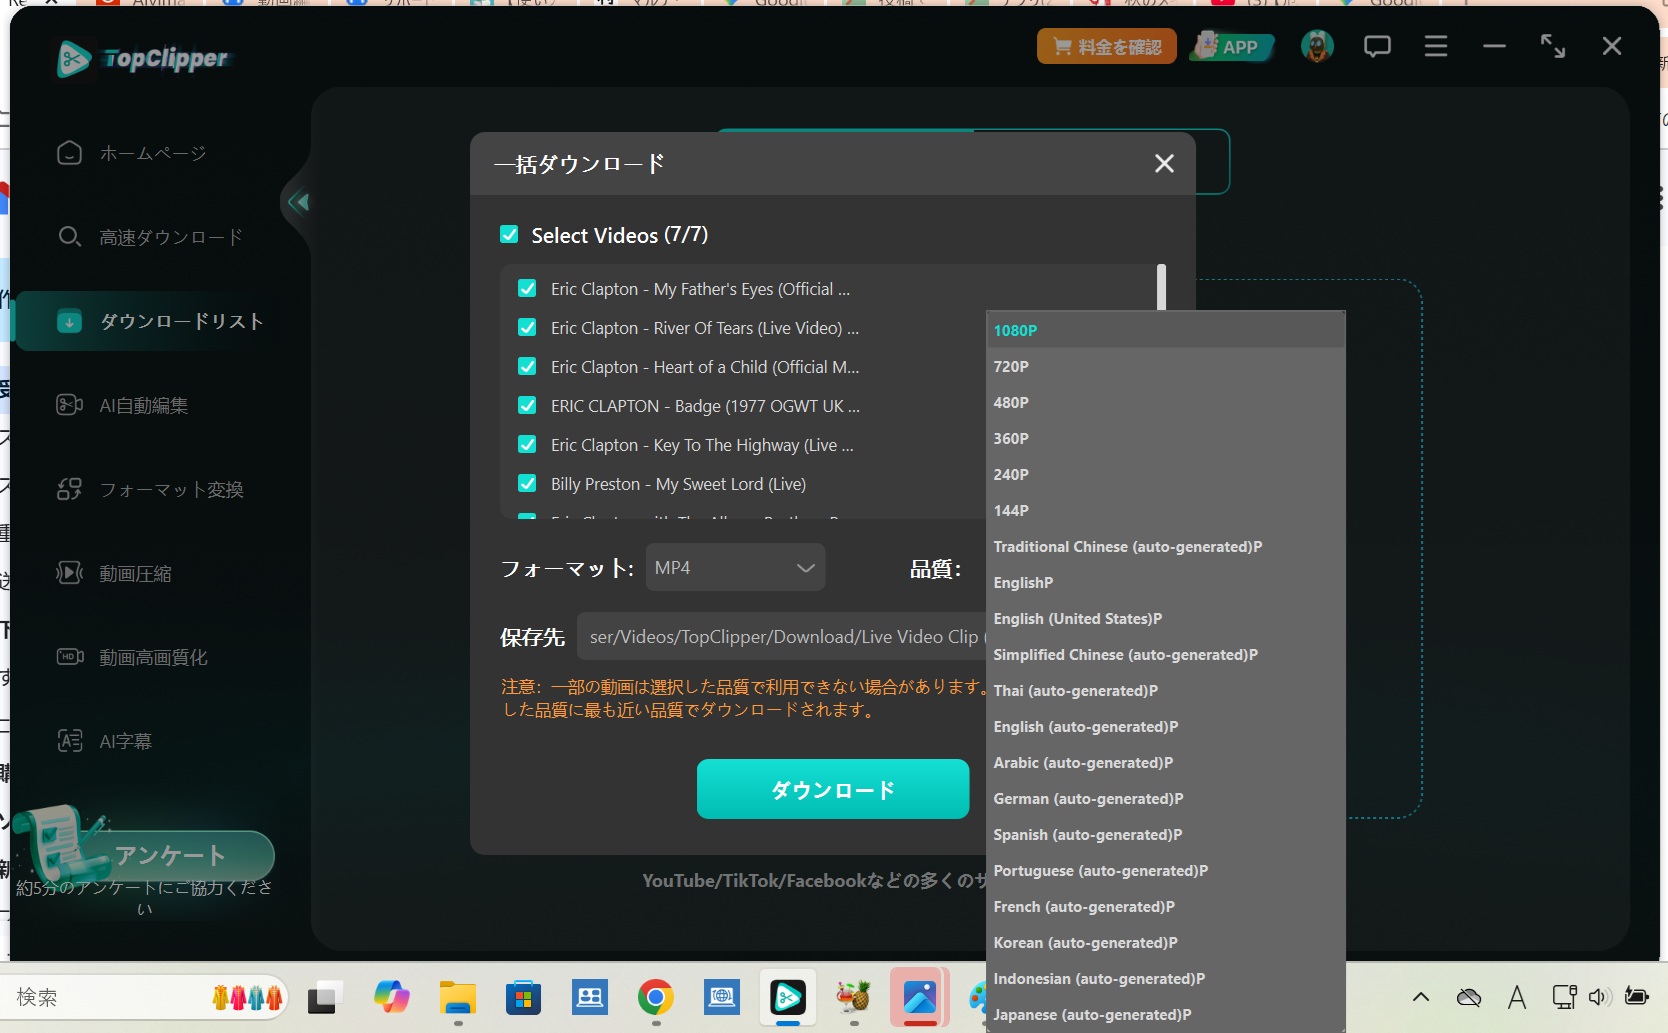Open the feedback chat bubble icon
1668x1033 pixels.
1377,46
